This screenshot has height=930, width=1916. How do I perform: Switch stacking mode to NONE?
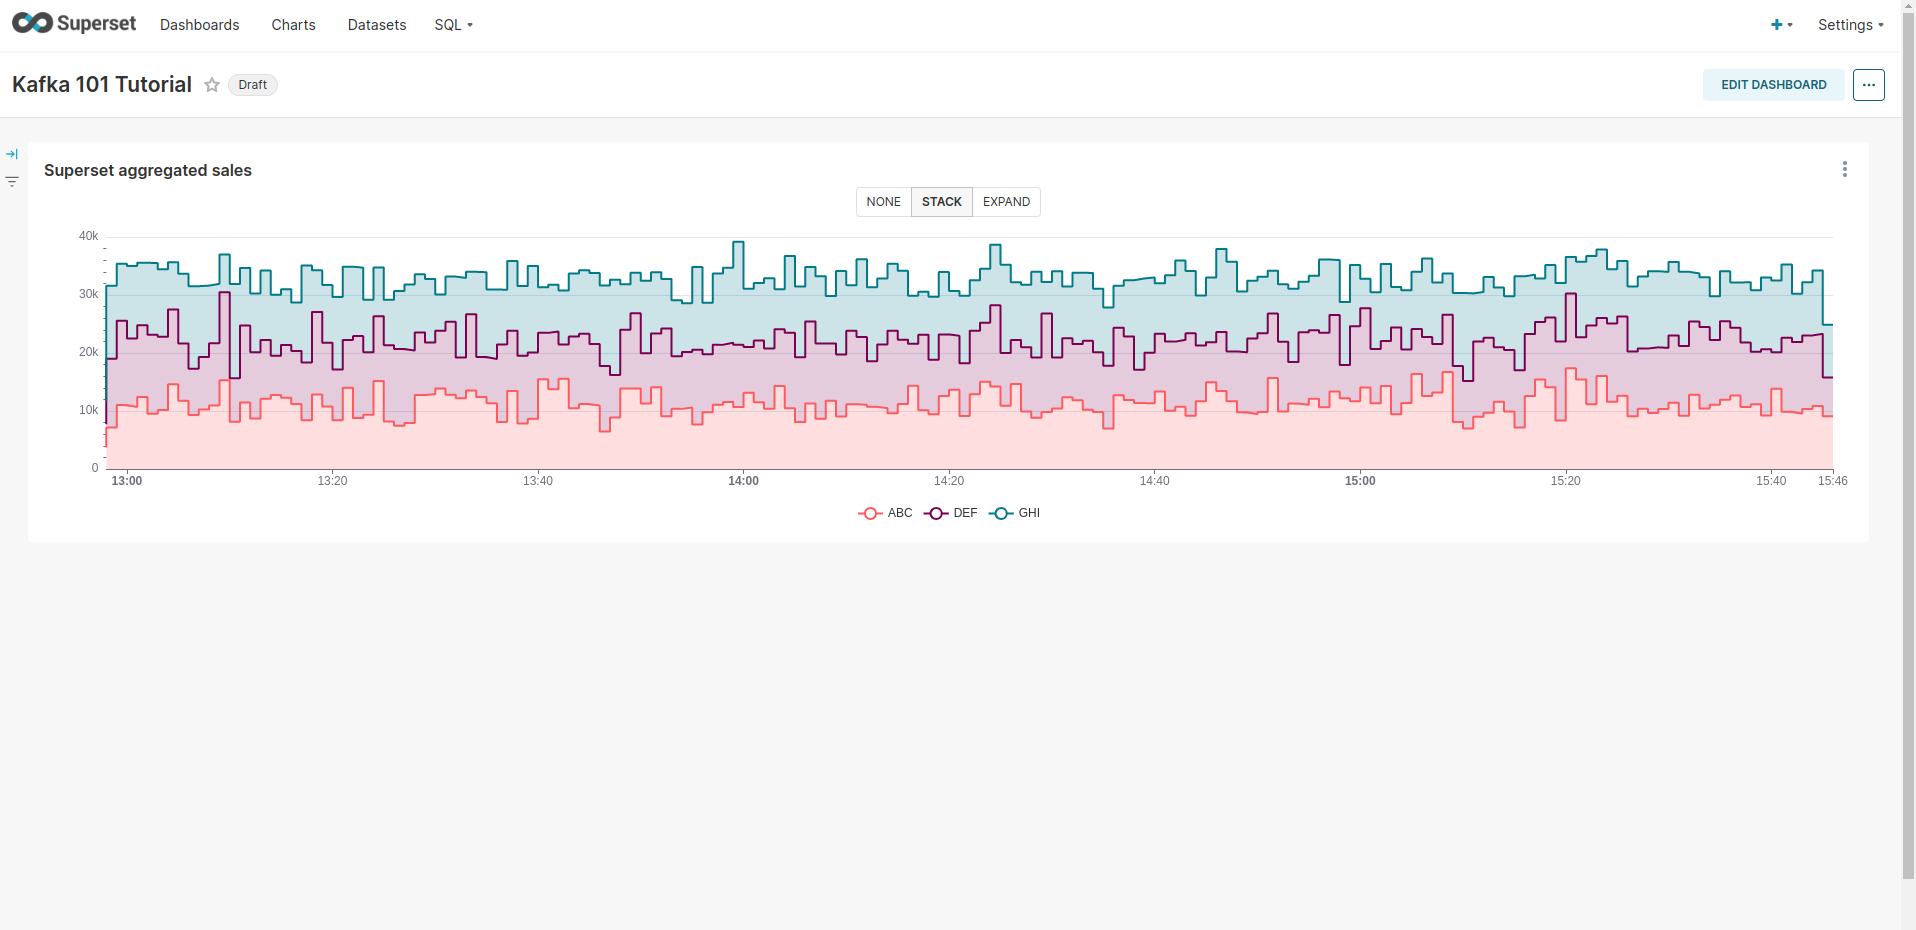(x=883, y=201)
